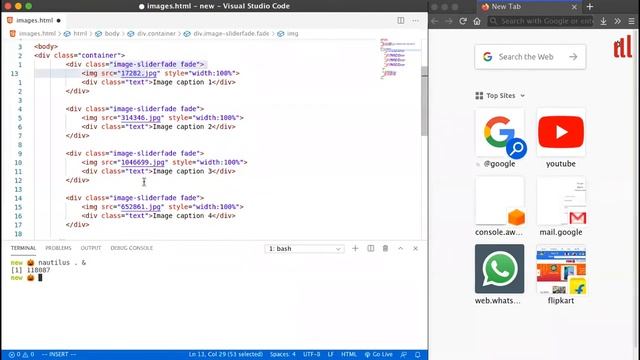Click the errors and warnings status bar indicator

pos(21,354)
